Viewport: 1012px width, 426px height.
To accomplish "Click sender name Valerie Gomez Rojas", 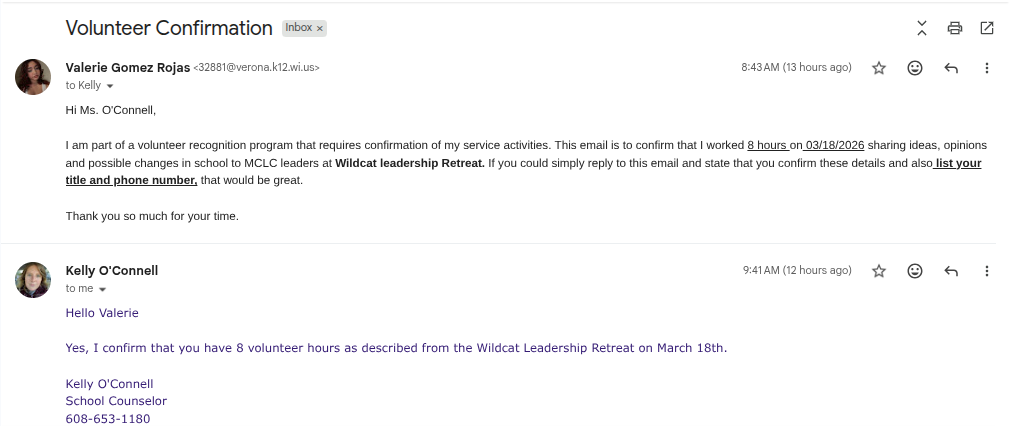I will tap(127, 67).
